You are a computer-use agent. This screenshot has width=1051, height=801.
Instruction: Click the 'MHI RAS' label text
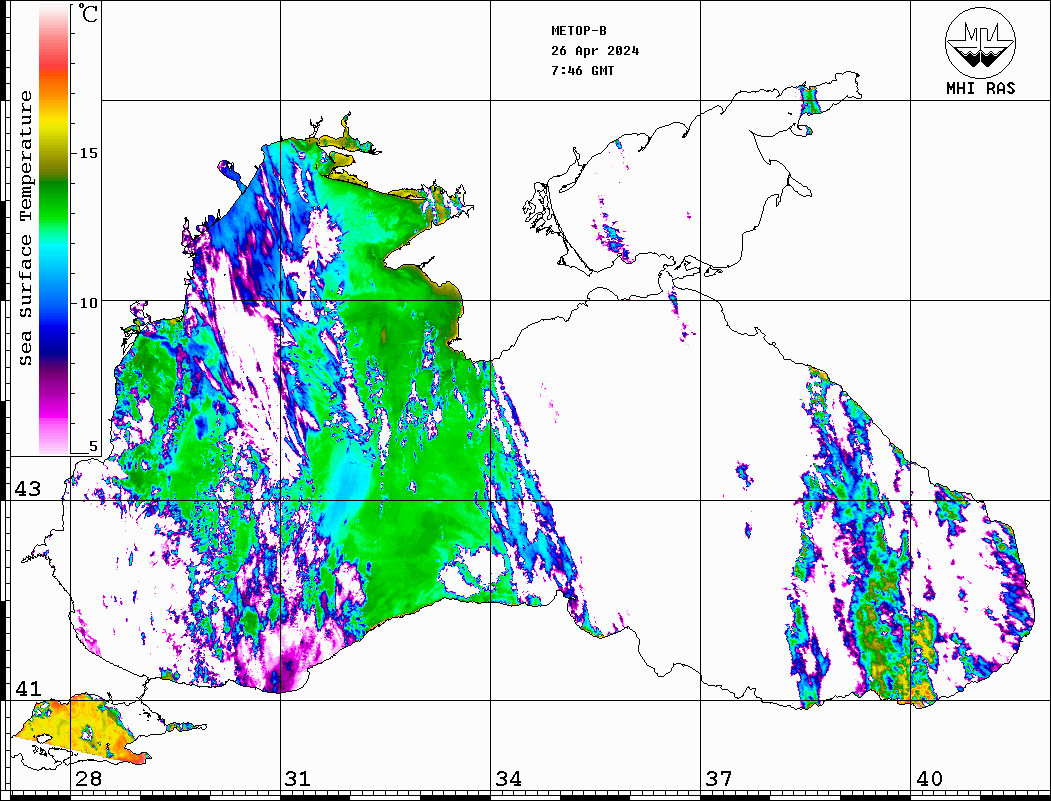tap(980, 88)
